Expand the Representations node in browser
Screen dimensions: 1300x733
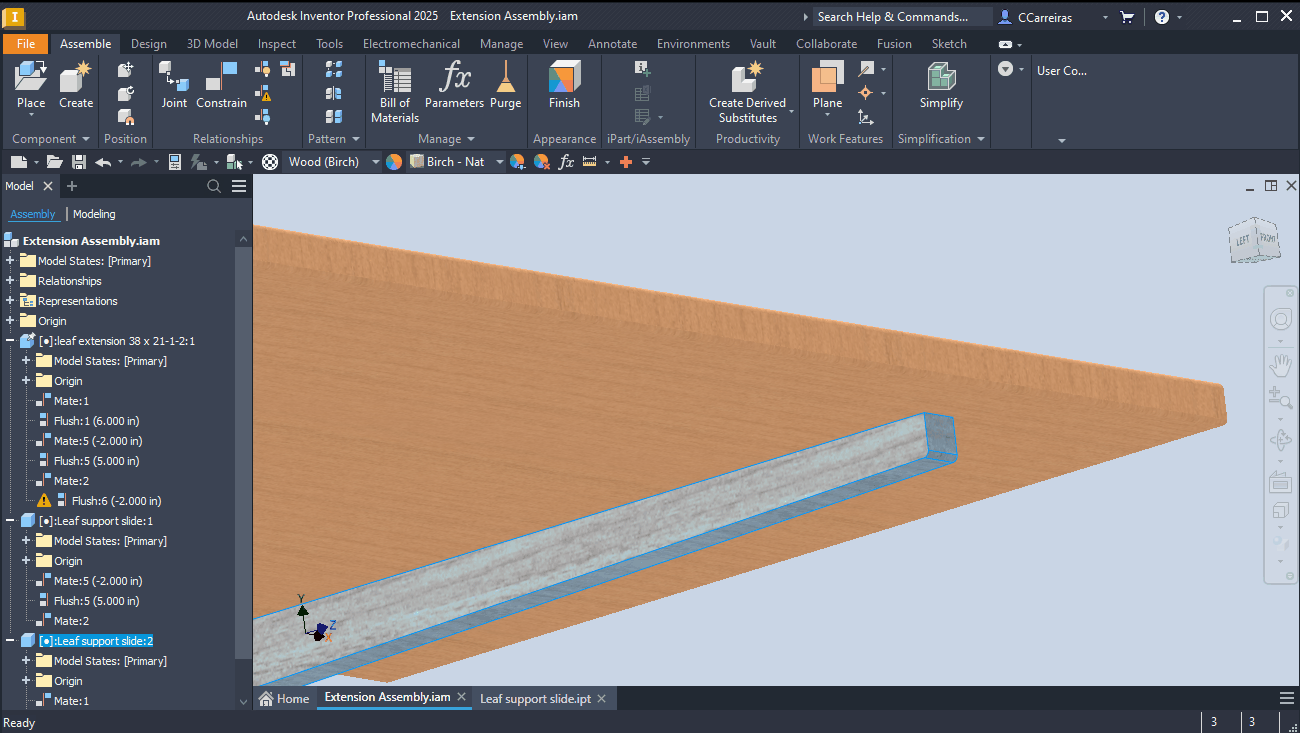click(10, 301)
